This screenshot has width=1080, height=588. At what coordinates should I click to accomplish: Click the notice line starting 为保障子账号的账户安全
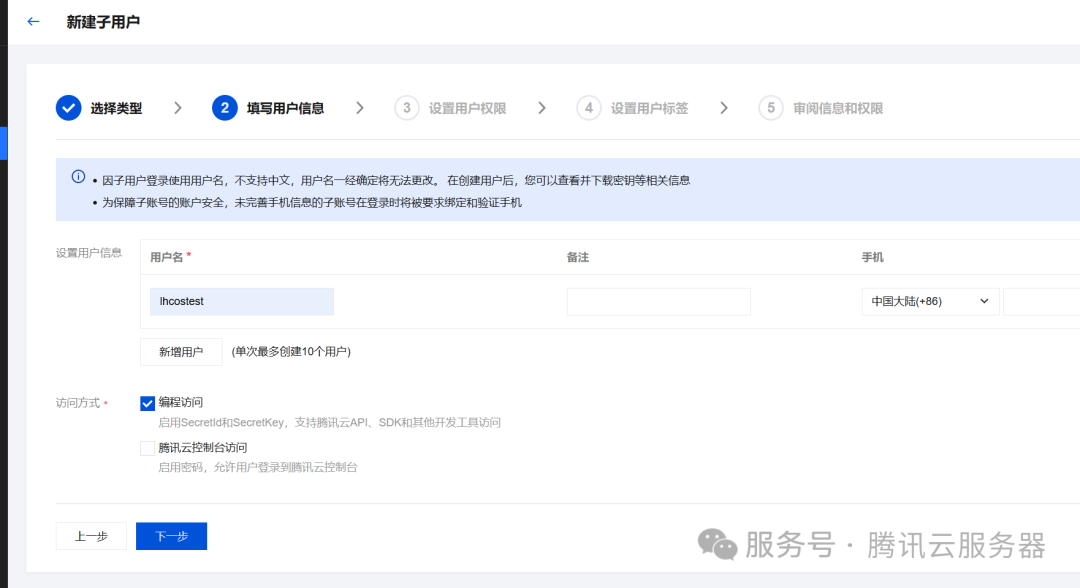[x=312, y=202]
